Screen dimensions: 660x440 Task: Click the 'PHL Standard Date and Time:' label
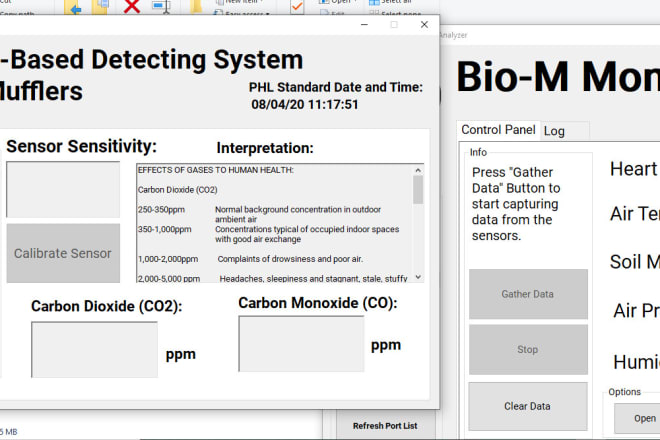(x=336, y=87)
